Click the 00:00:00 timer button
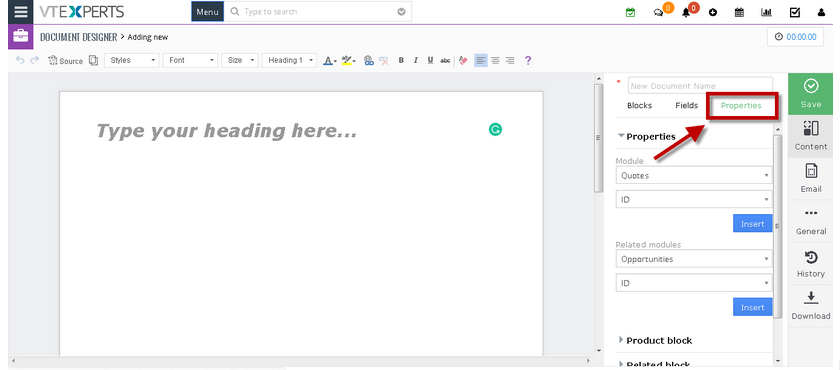840x370 pixels. pyautogui.click(x=796, y=37)
